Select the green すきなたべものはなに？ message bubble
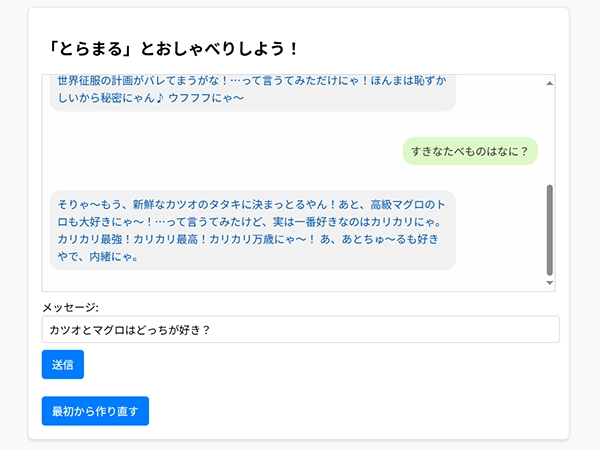The image size is (600, 450). click(x=470, y=151)
